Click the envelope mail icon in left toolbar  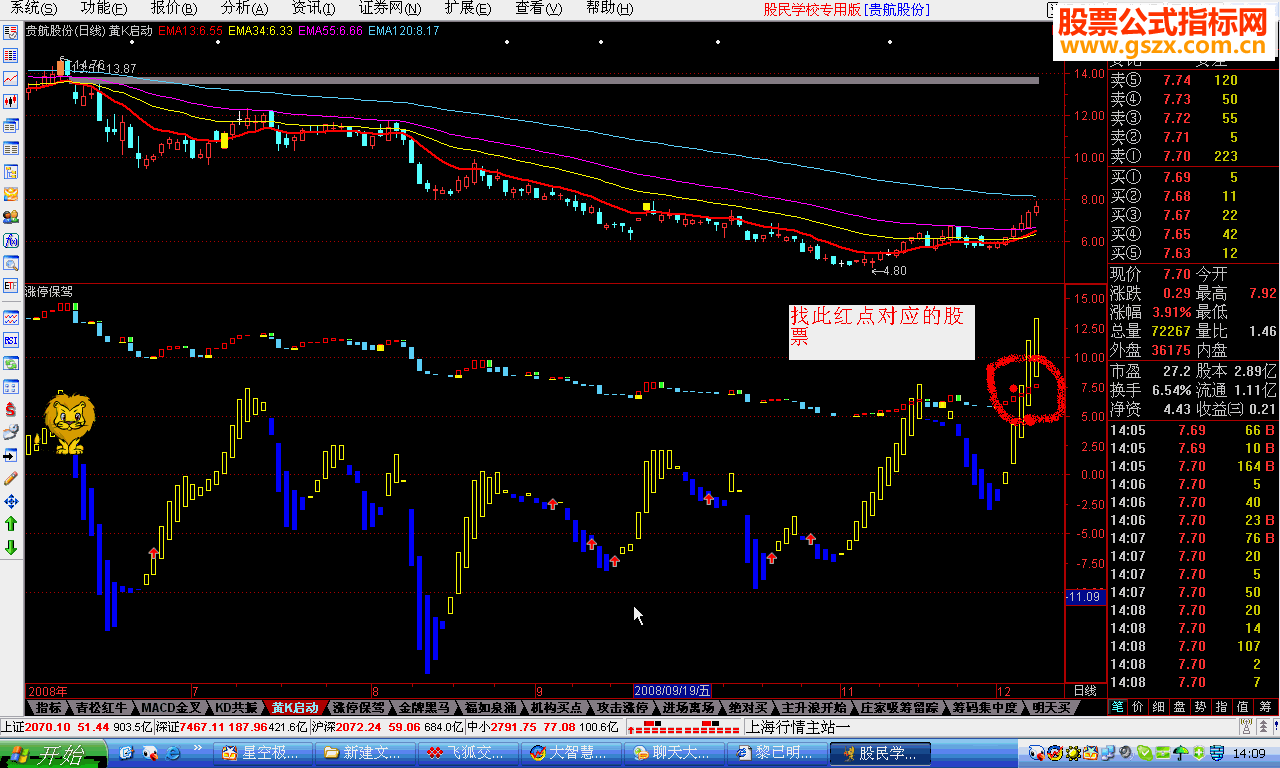click(11, 194)
